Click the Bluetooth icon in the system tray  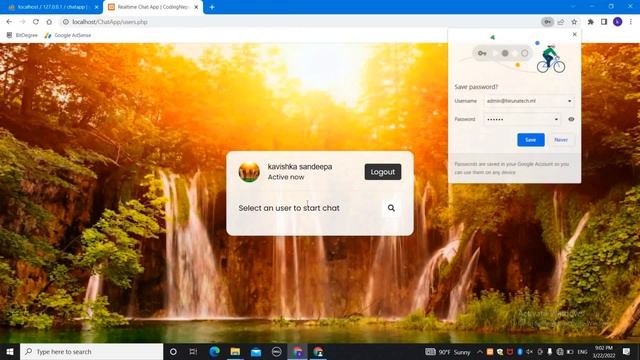[520, 351]
